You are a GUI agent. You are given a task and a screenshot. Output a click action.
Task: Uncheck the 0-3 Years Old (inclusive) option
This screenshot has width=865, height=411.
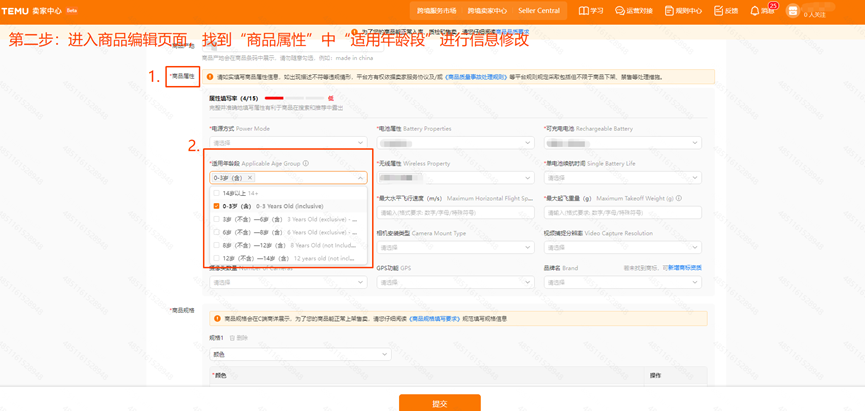pos(216,206)
